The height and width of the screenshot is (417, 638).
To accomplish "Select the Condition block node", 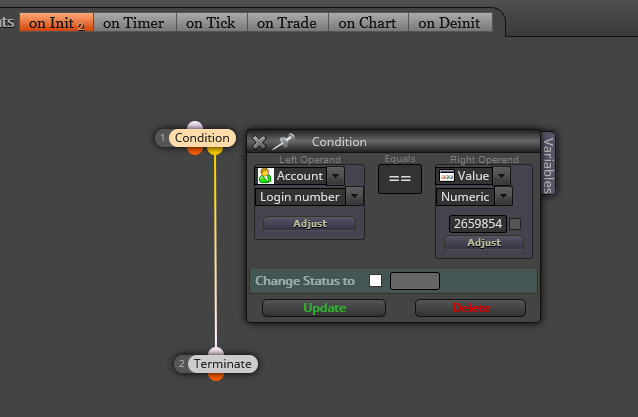I will [x=202, y=138].
